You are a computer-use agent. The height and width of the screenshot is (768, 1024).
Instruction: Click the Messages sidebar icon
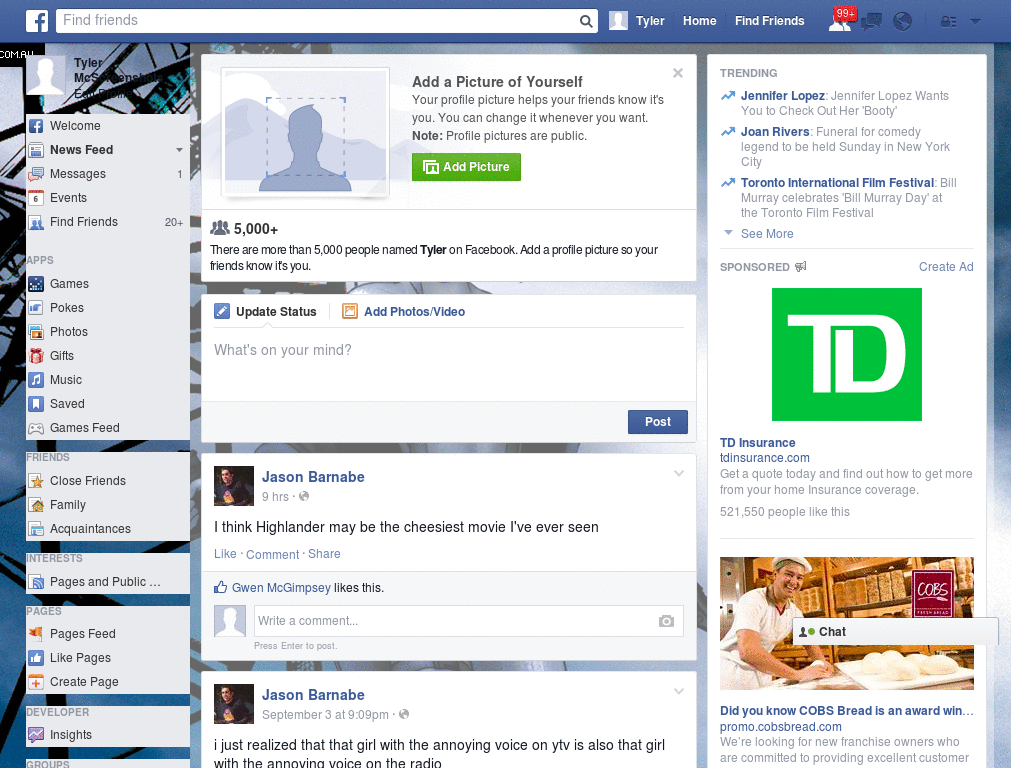[37, 174]
